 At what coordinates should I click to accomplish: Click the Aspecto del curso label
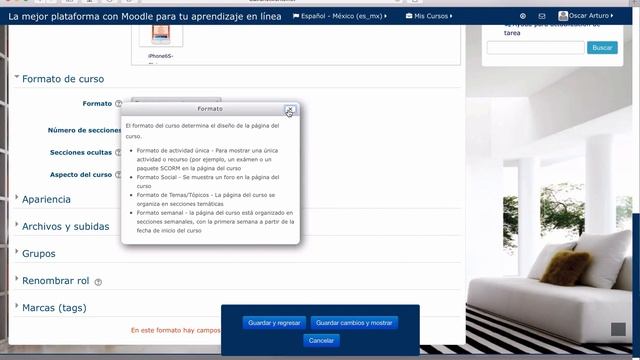81,175
